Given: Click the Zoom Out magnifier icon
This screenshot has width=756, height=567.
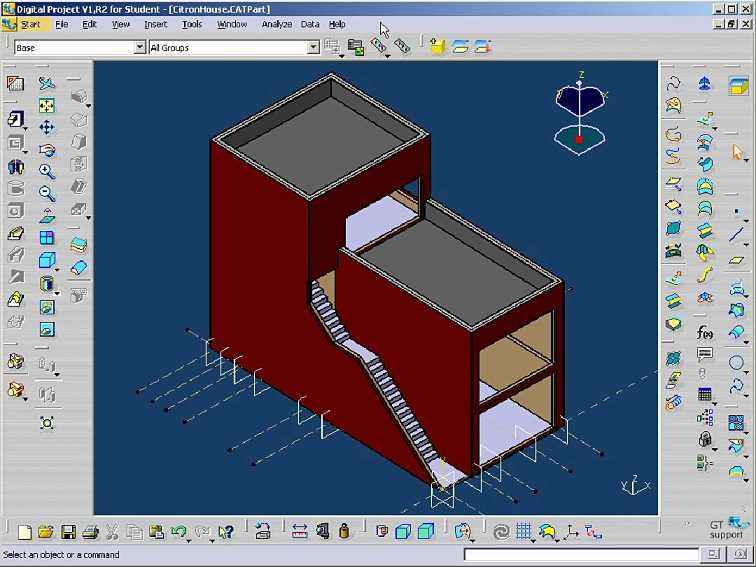Looking at the screenshot, I should click(47, 193).
